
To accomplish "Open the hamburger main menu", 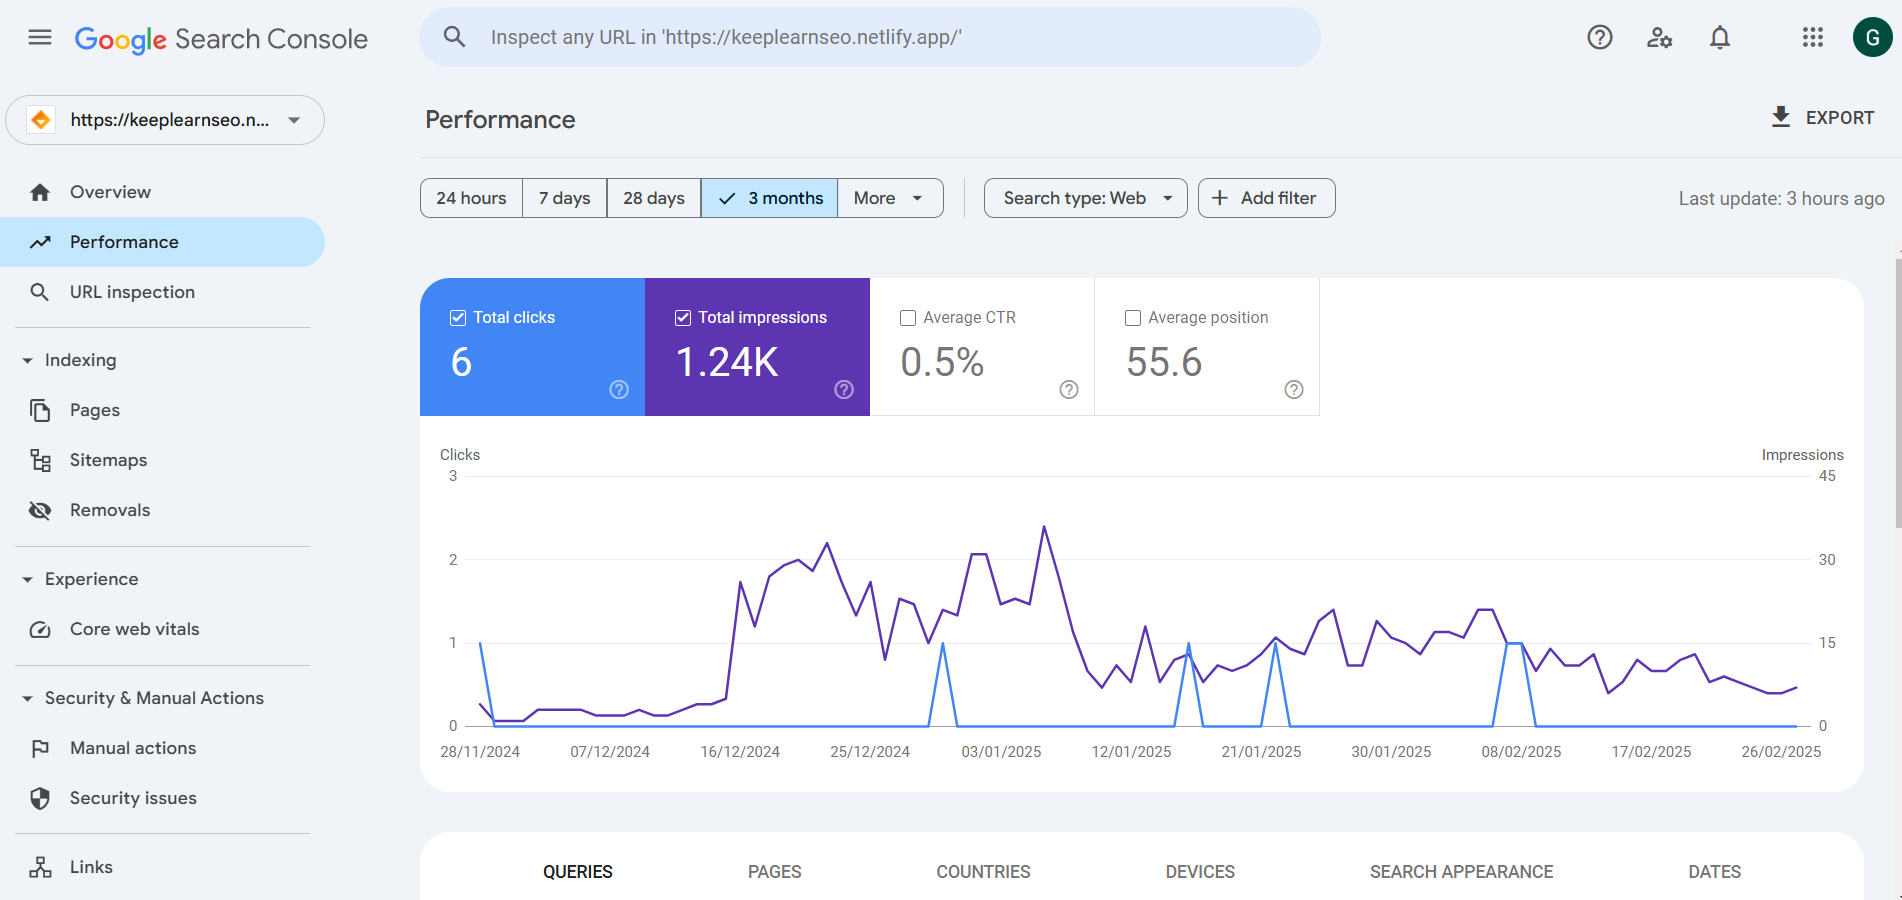I will coord(40,38).
